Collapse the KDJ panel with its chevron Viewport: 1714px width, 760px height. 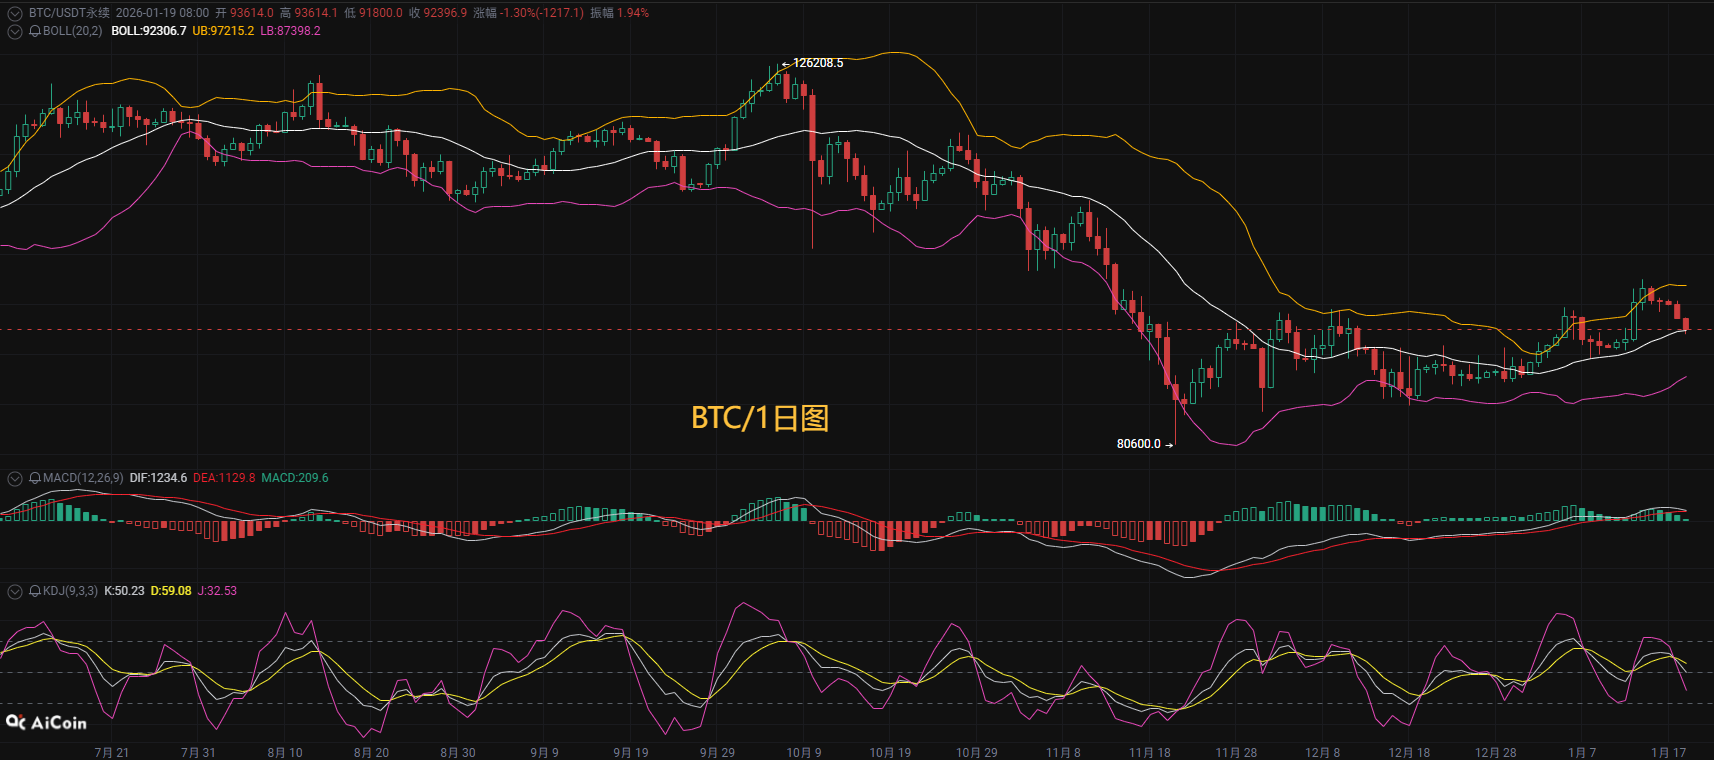coord(15,591)
